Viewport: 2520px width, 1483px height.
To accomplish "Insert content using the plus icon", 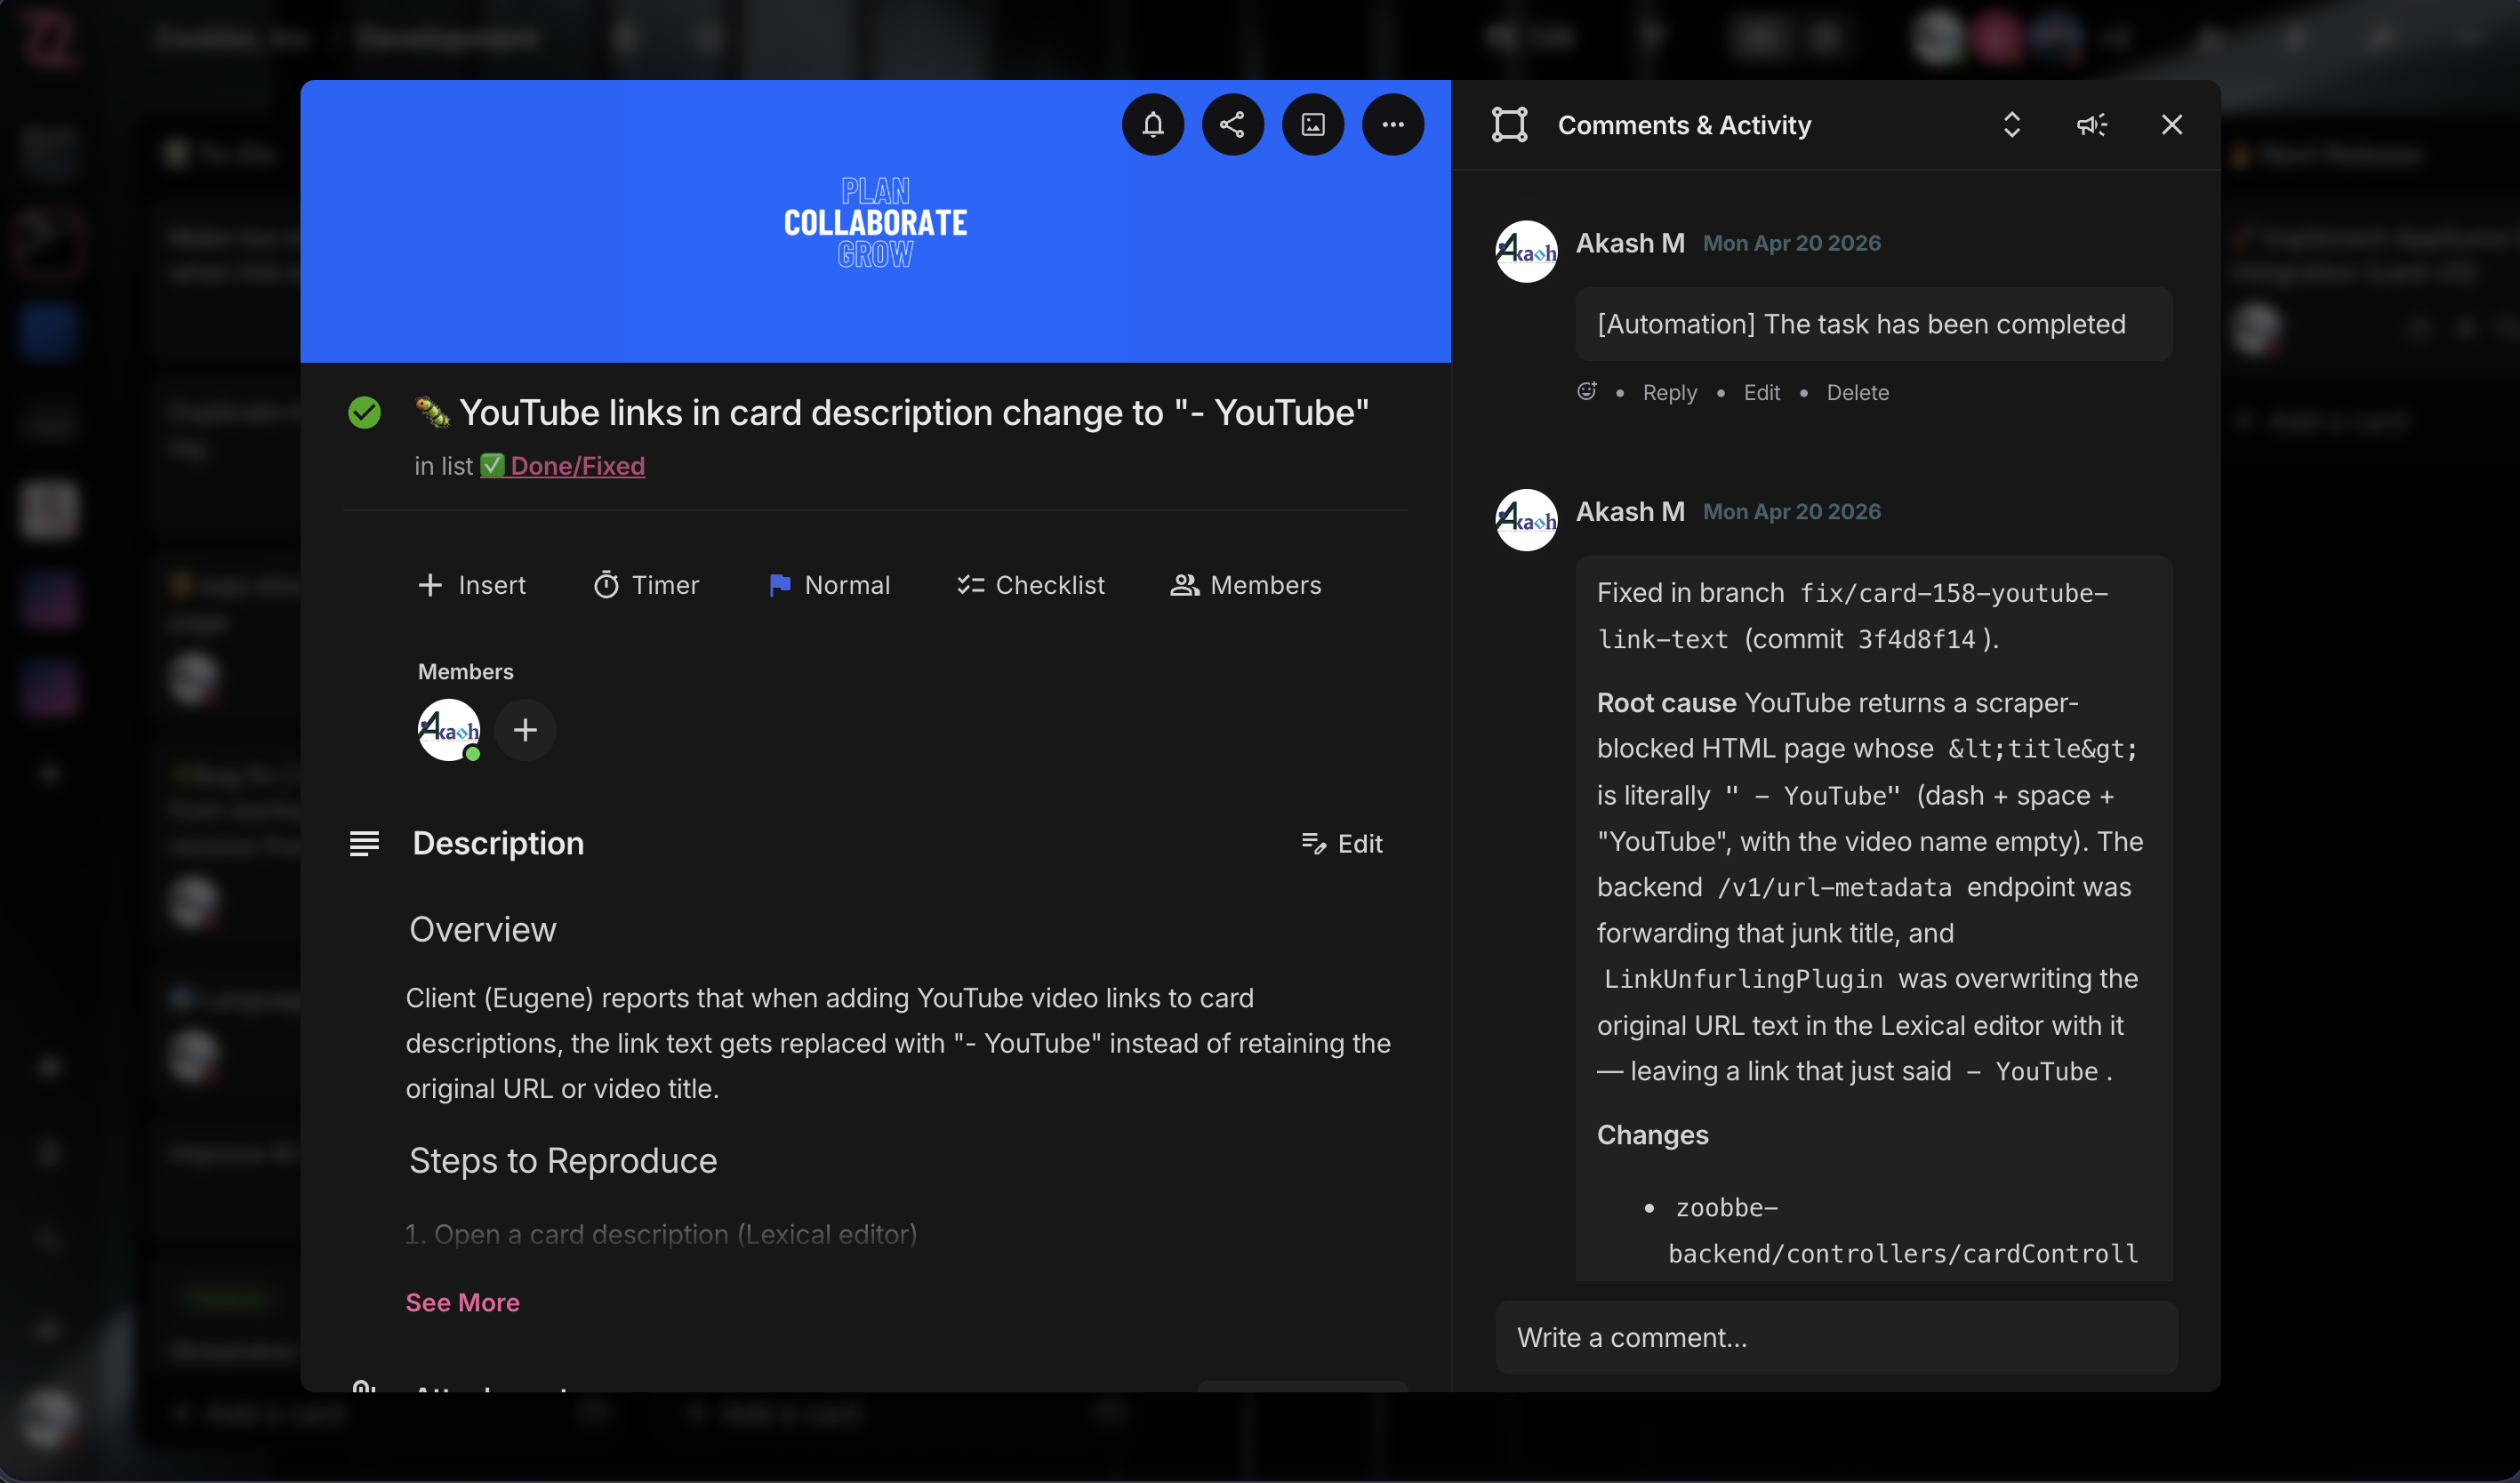I will click(471, 585).
